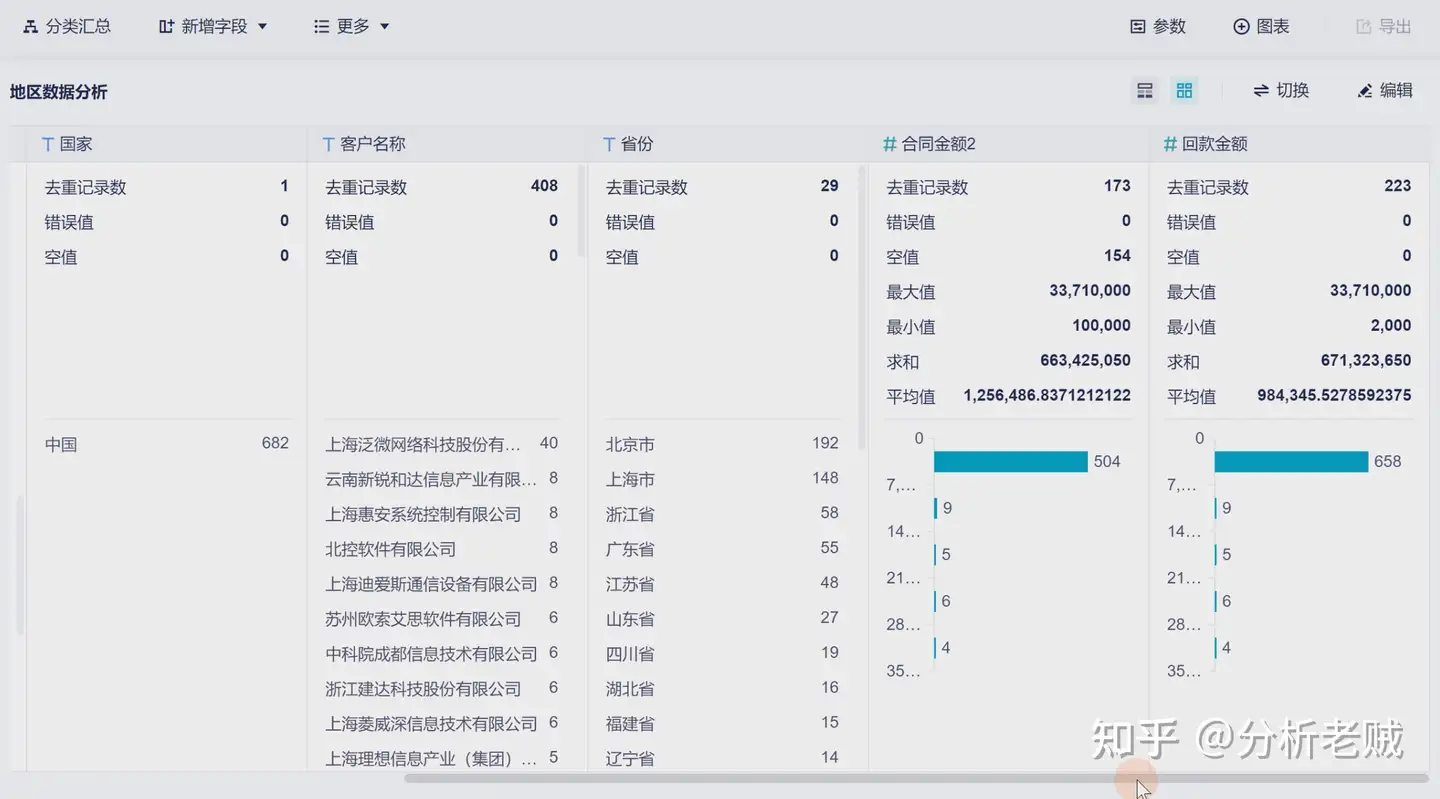Click the 504 bar in 合同金额2 histogram
Image resolution: width=1440 pixels, height=799 pixels.
pyautogui.click(x=1010, y=461)
